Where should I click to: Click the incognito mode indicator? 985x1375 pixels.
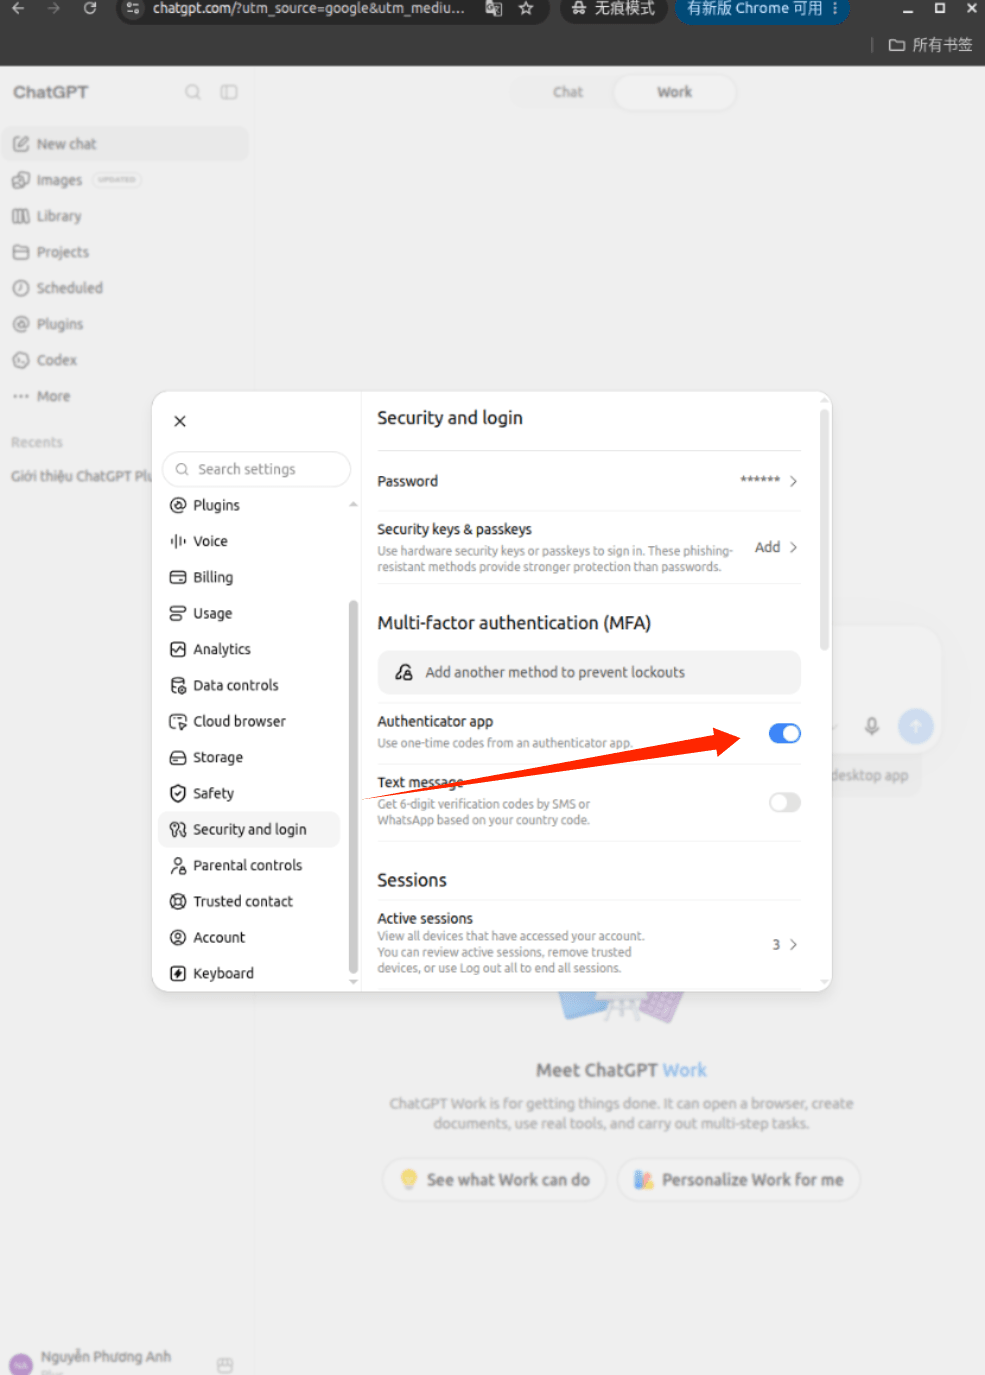click(x=613, y=9)
